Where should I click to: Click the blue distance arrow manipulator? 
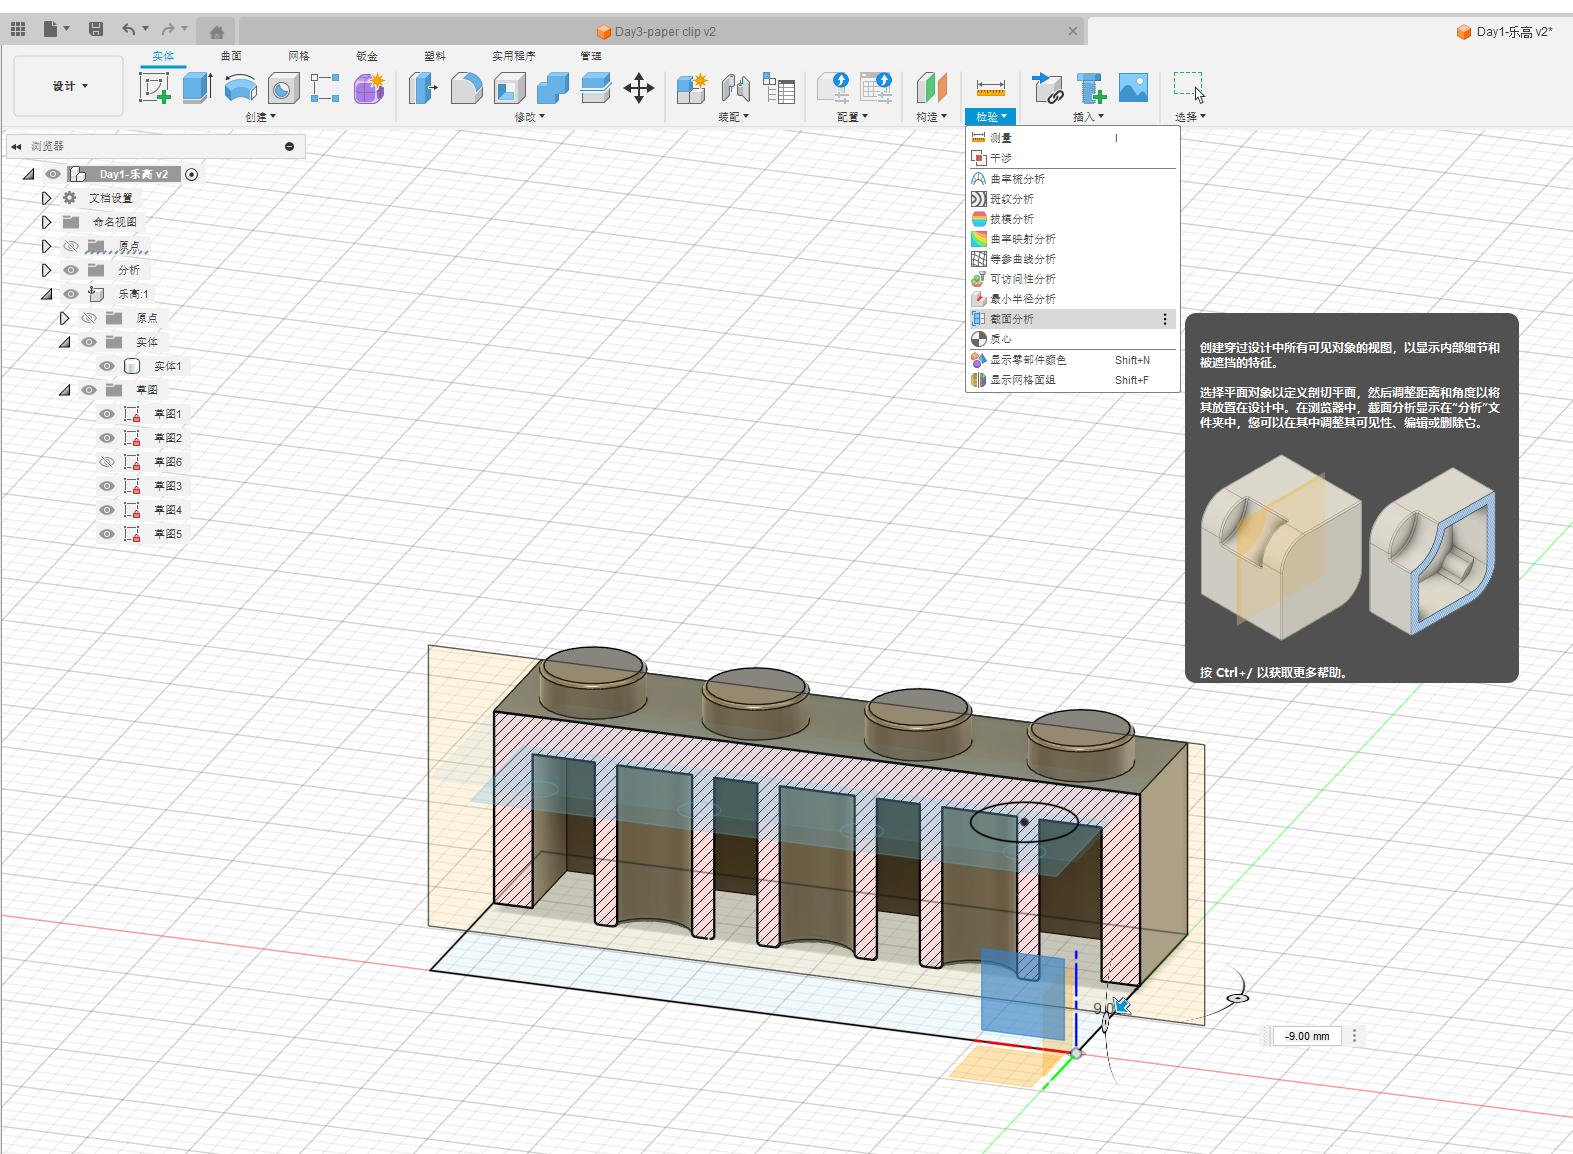pyautogui.click(x=1122, y=1005)
